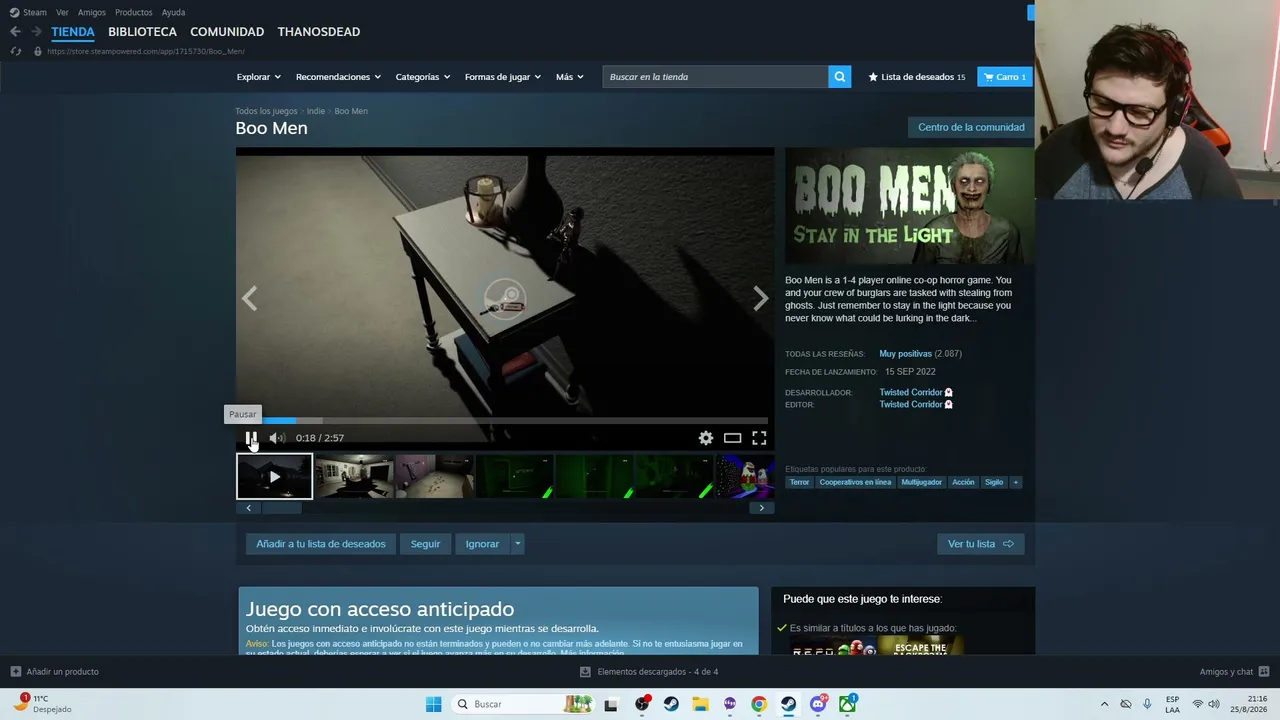
Task: Click the Ver tu lista button
Action: click(980, 544)
